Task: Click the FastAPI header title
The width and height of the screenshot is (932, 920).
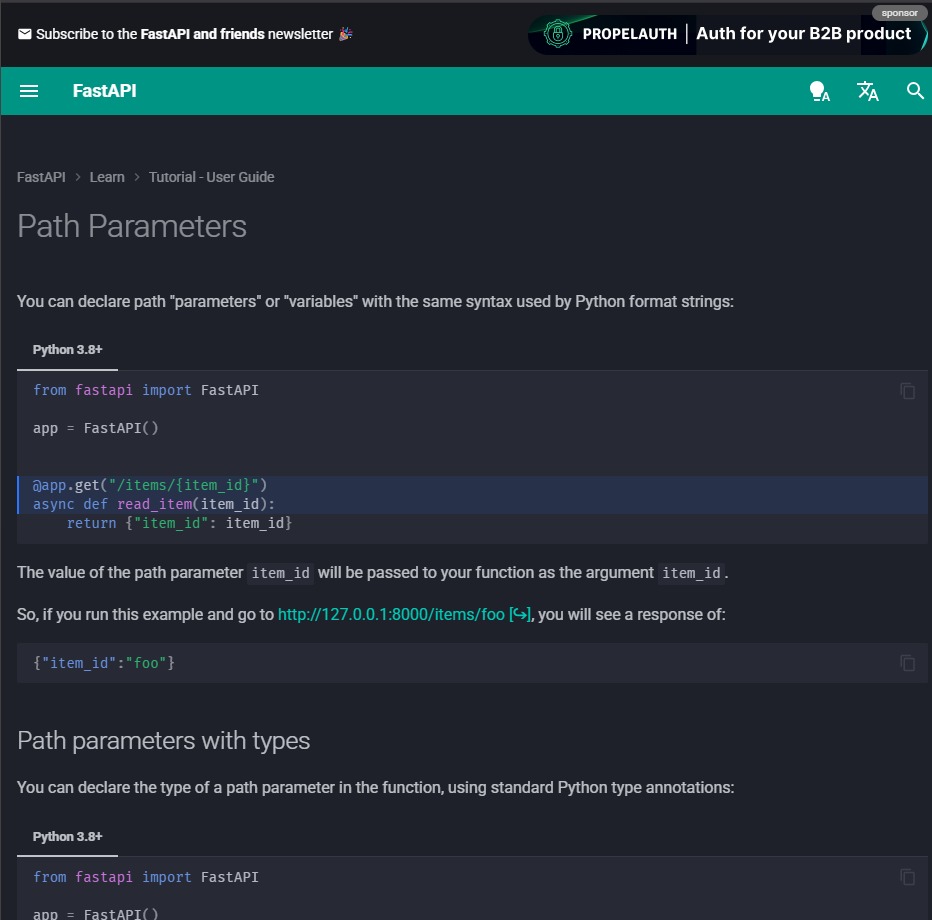Action: pyautogui.click(x=104, y=91)
